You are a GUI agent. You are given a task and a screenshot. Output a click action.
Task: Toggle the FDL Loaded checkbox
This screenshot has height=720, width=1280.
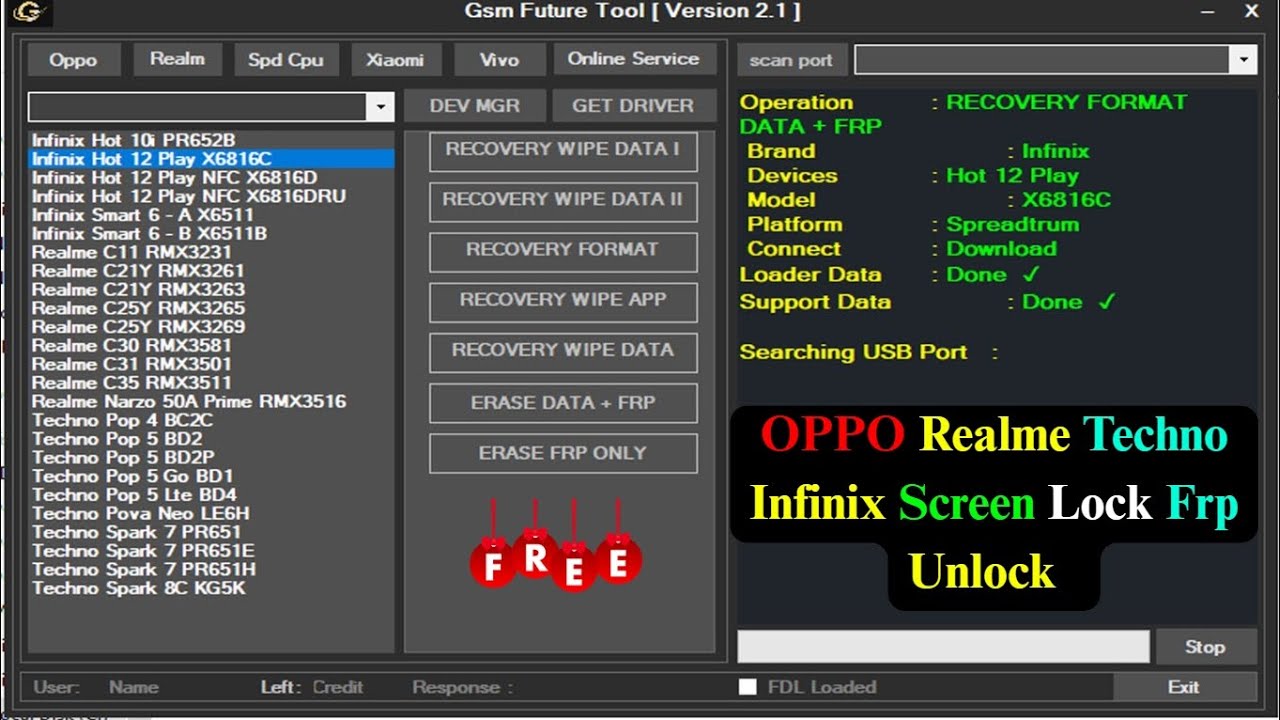pos(747,687)
